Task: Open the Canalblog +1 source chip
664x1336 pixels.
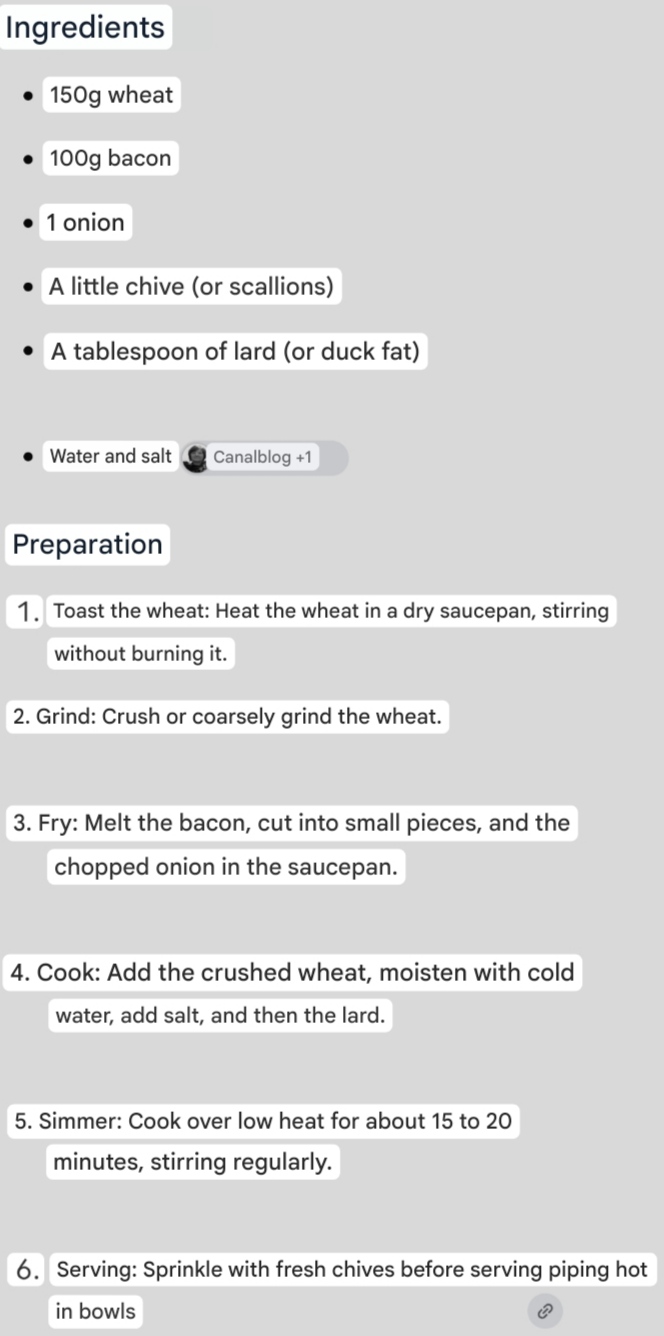Action: [x=264, y=458]
